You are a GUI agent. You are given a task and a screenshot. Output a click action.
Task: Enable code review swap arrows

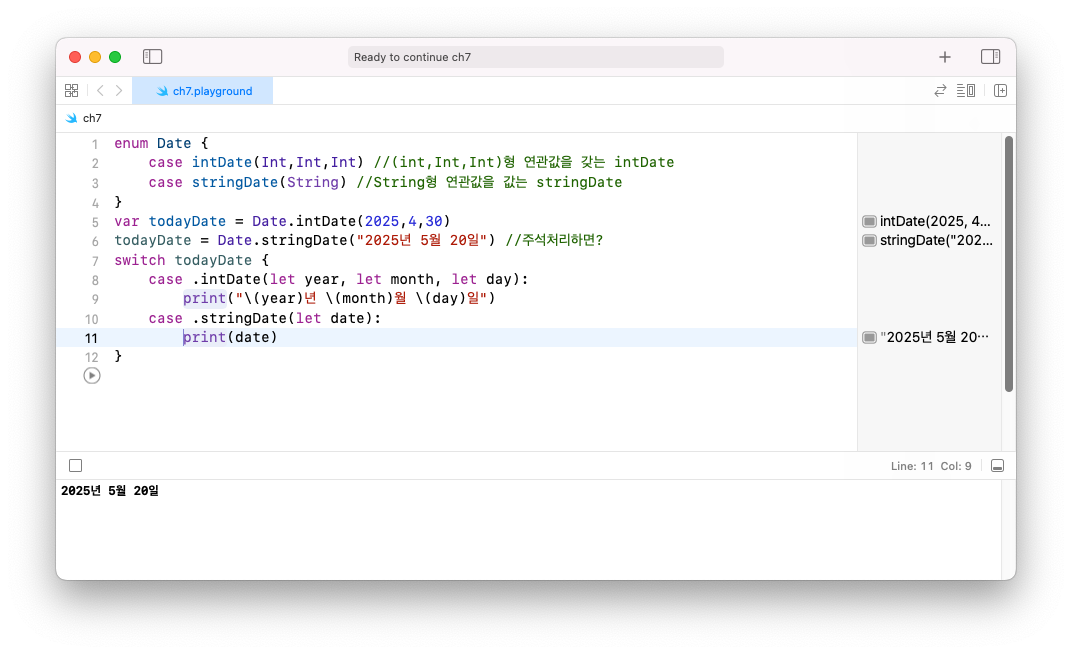click(x=941, y=90)
